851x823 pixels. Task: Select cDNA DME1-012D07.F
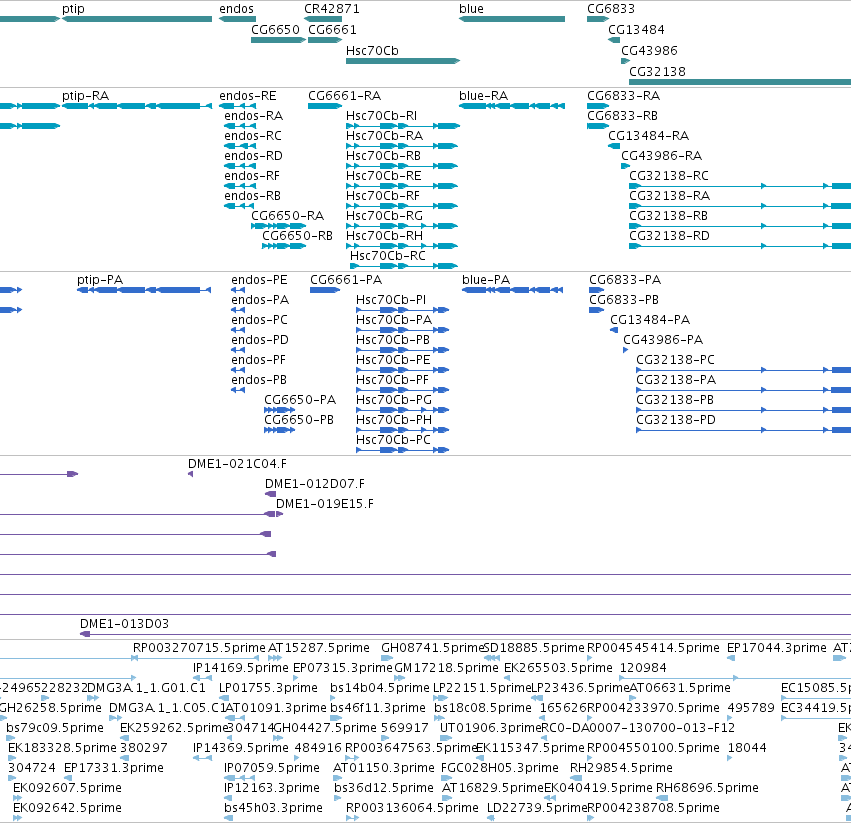[315, 484]
